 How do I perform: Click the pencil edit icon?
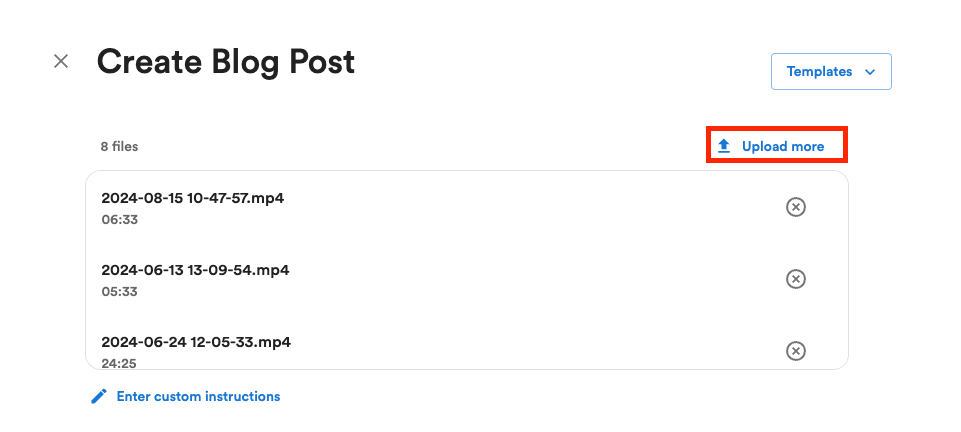coord(98,397)
